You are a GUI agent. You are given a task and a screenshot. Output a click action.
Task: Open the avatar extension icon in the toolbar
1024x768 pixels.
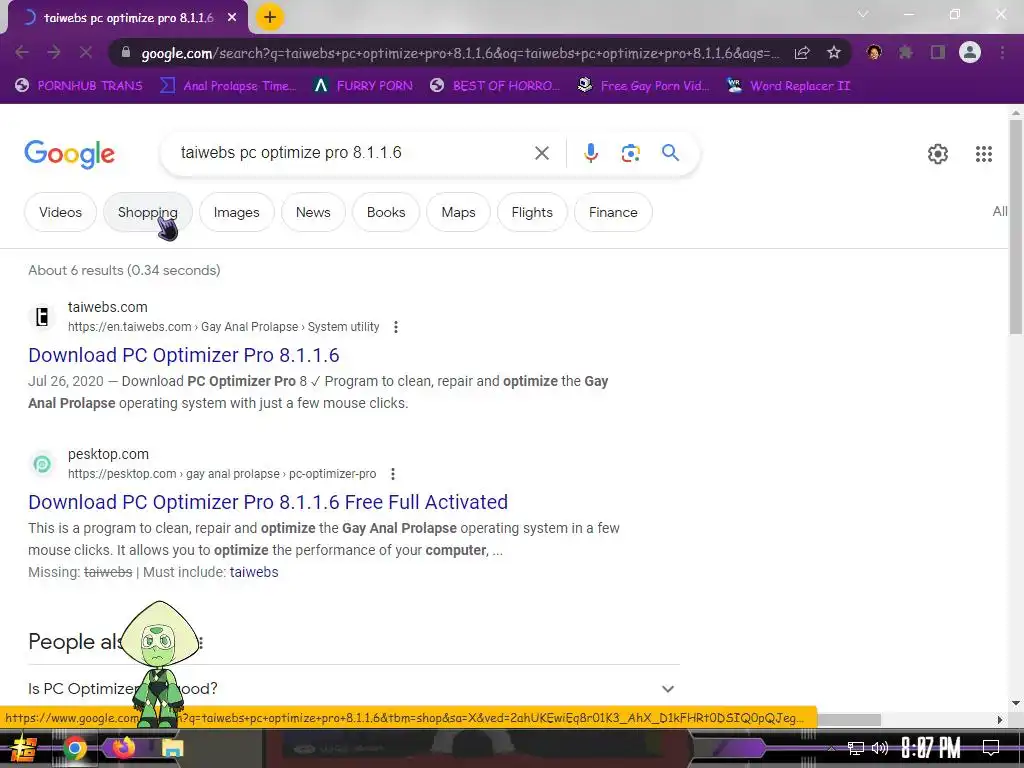coord(874,52)
